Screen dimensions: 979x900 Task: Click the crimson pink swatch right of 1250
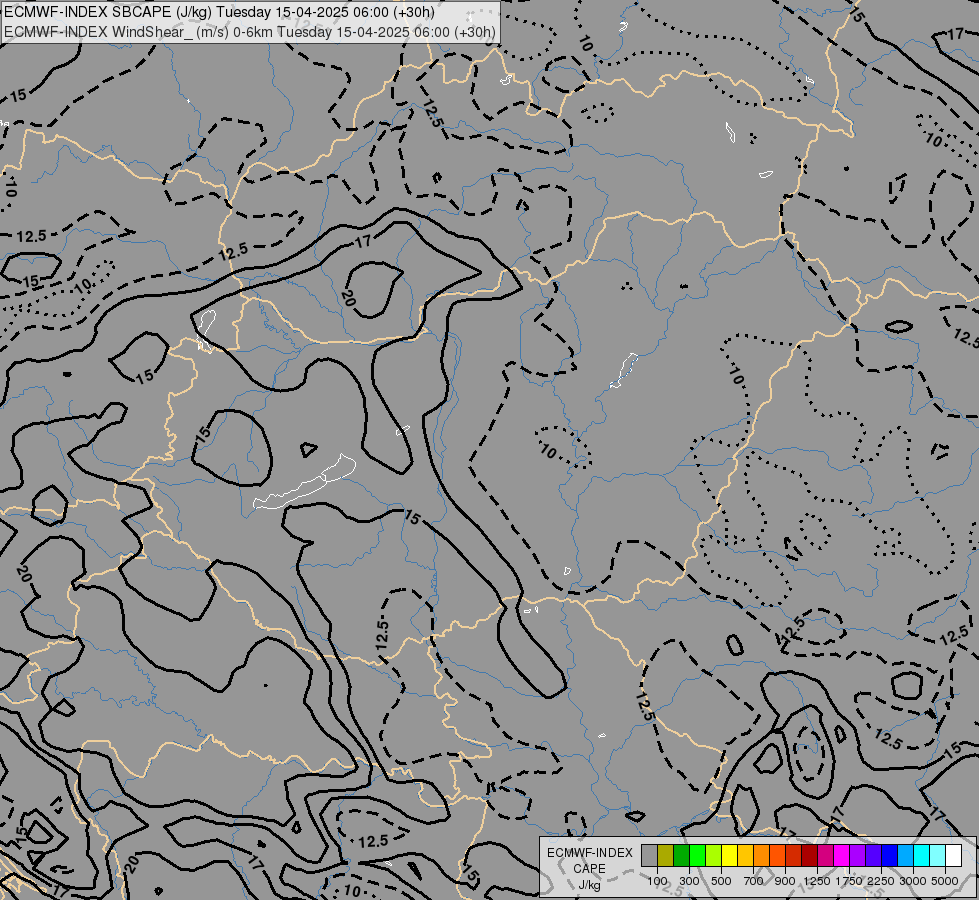(825, 855)
